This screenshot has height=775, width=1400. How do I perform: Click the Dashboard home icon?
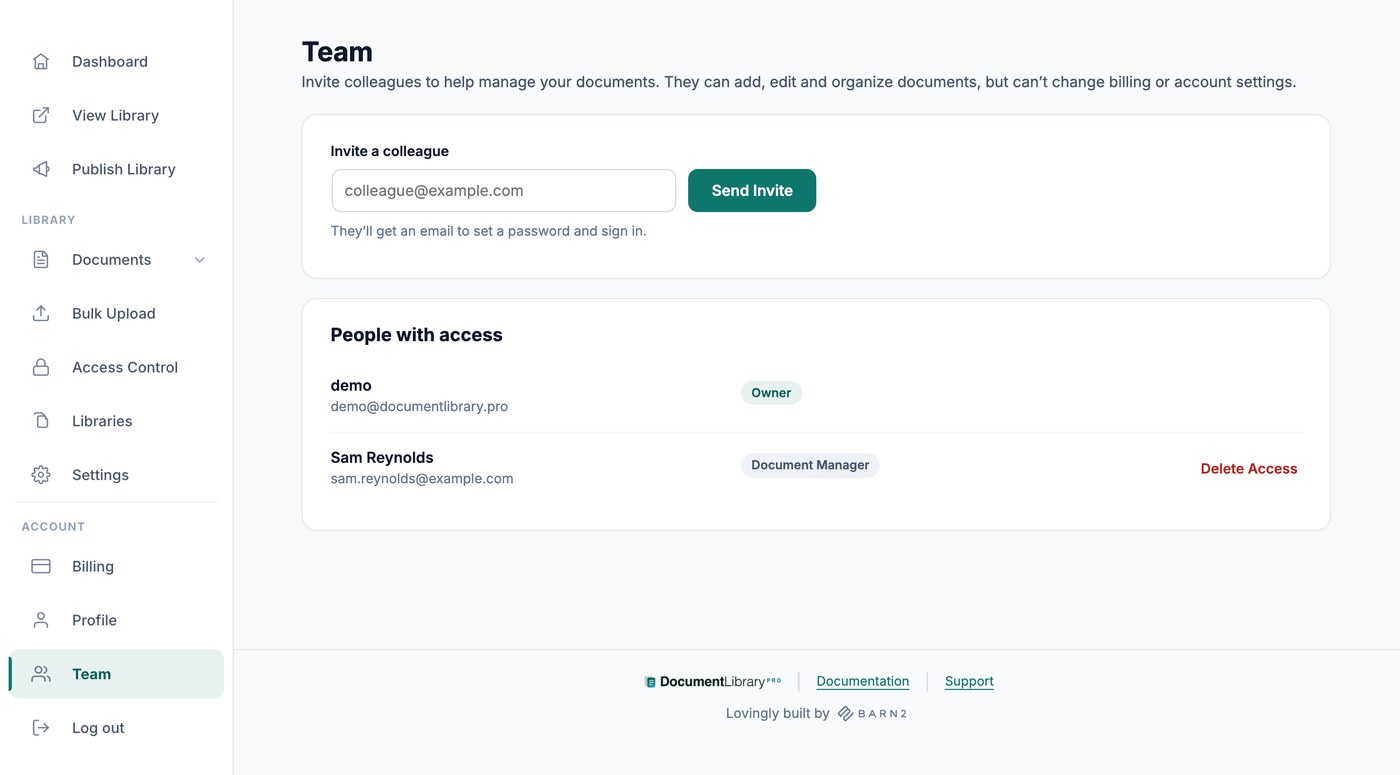click(41, 62)
